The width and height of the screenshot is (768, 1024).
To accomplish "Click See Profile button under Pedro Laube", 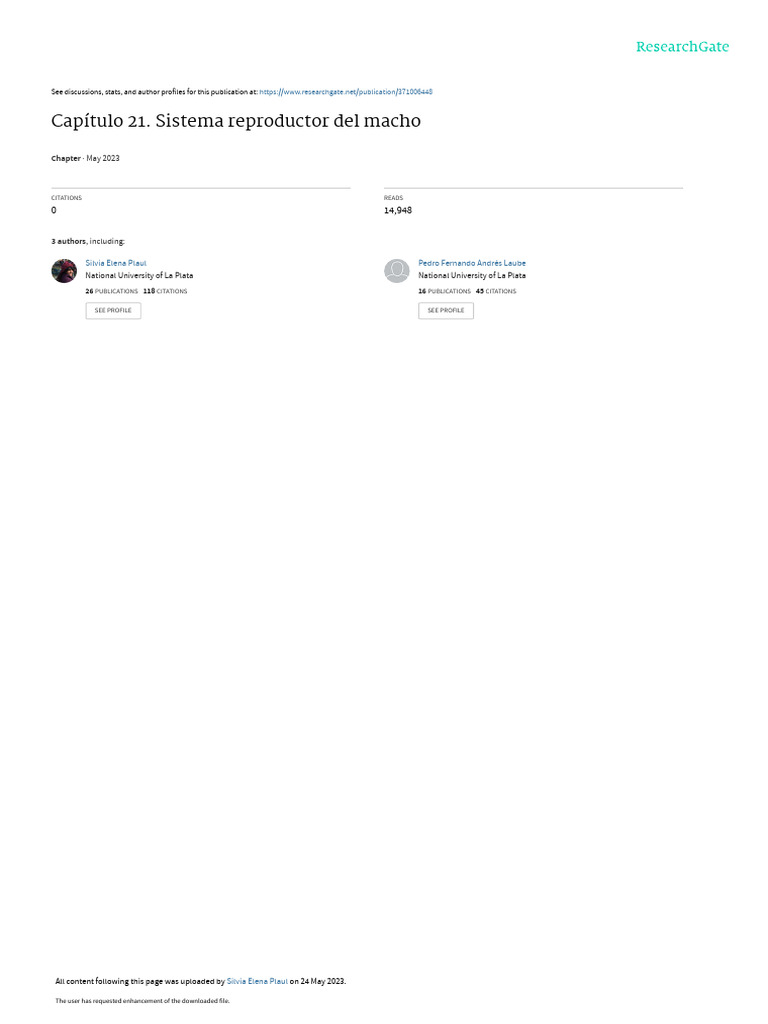I will (446, 310).
